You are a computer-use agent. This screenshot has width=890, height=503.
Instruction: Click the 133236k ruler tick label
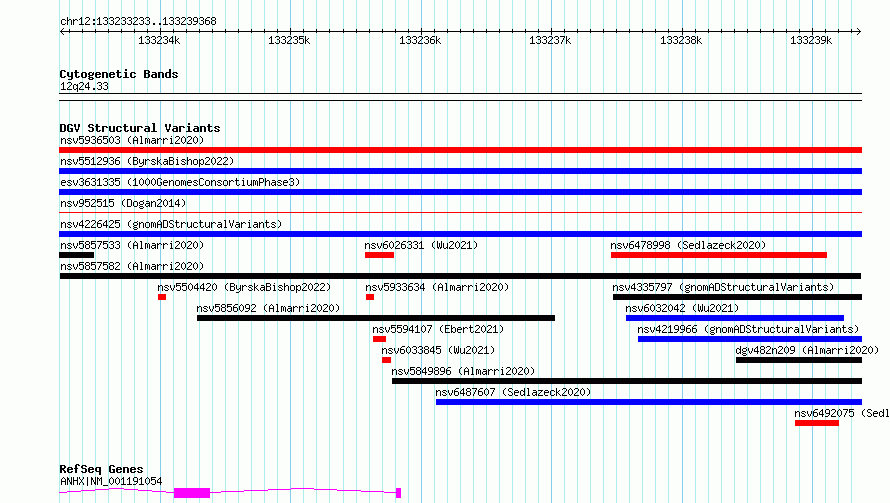(420, 40)
